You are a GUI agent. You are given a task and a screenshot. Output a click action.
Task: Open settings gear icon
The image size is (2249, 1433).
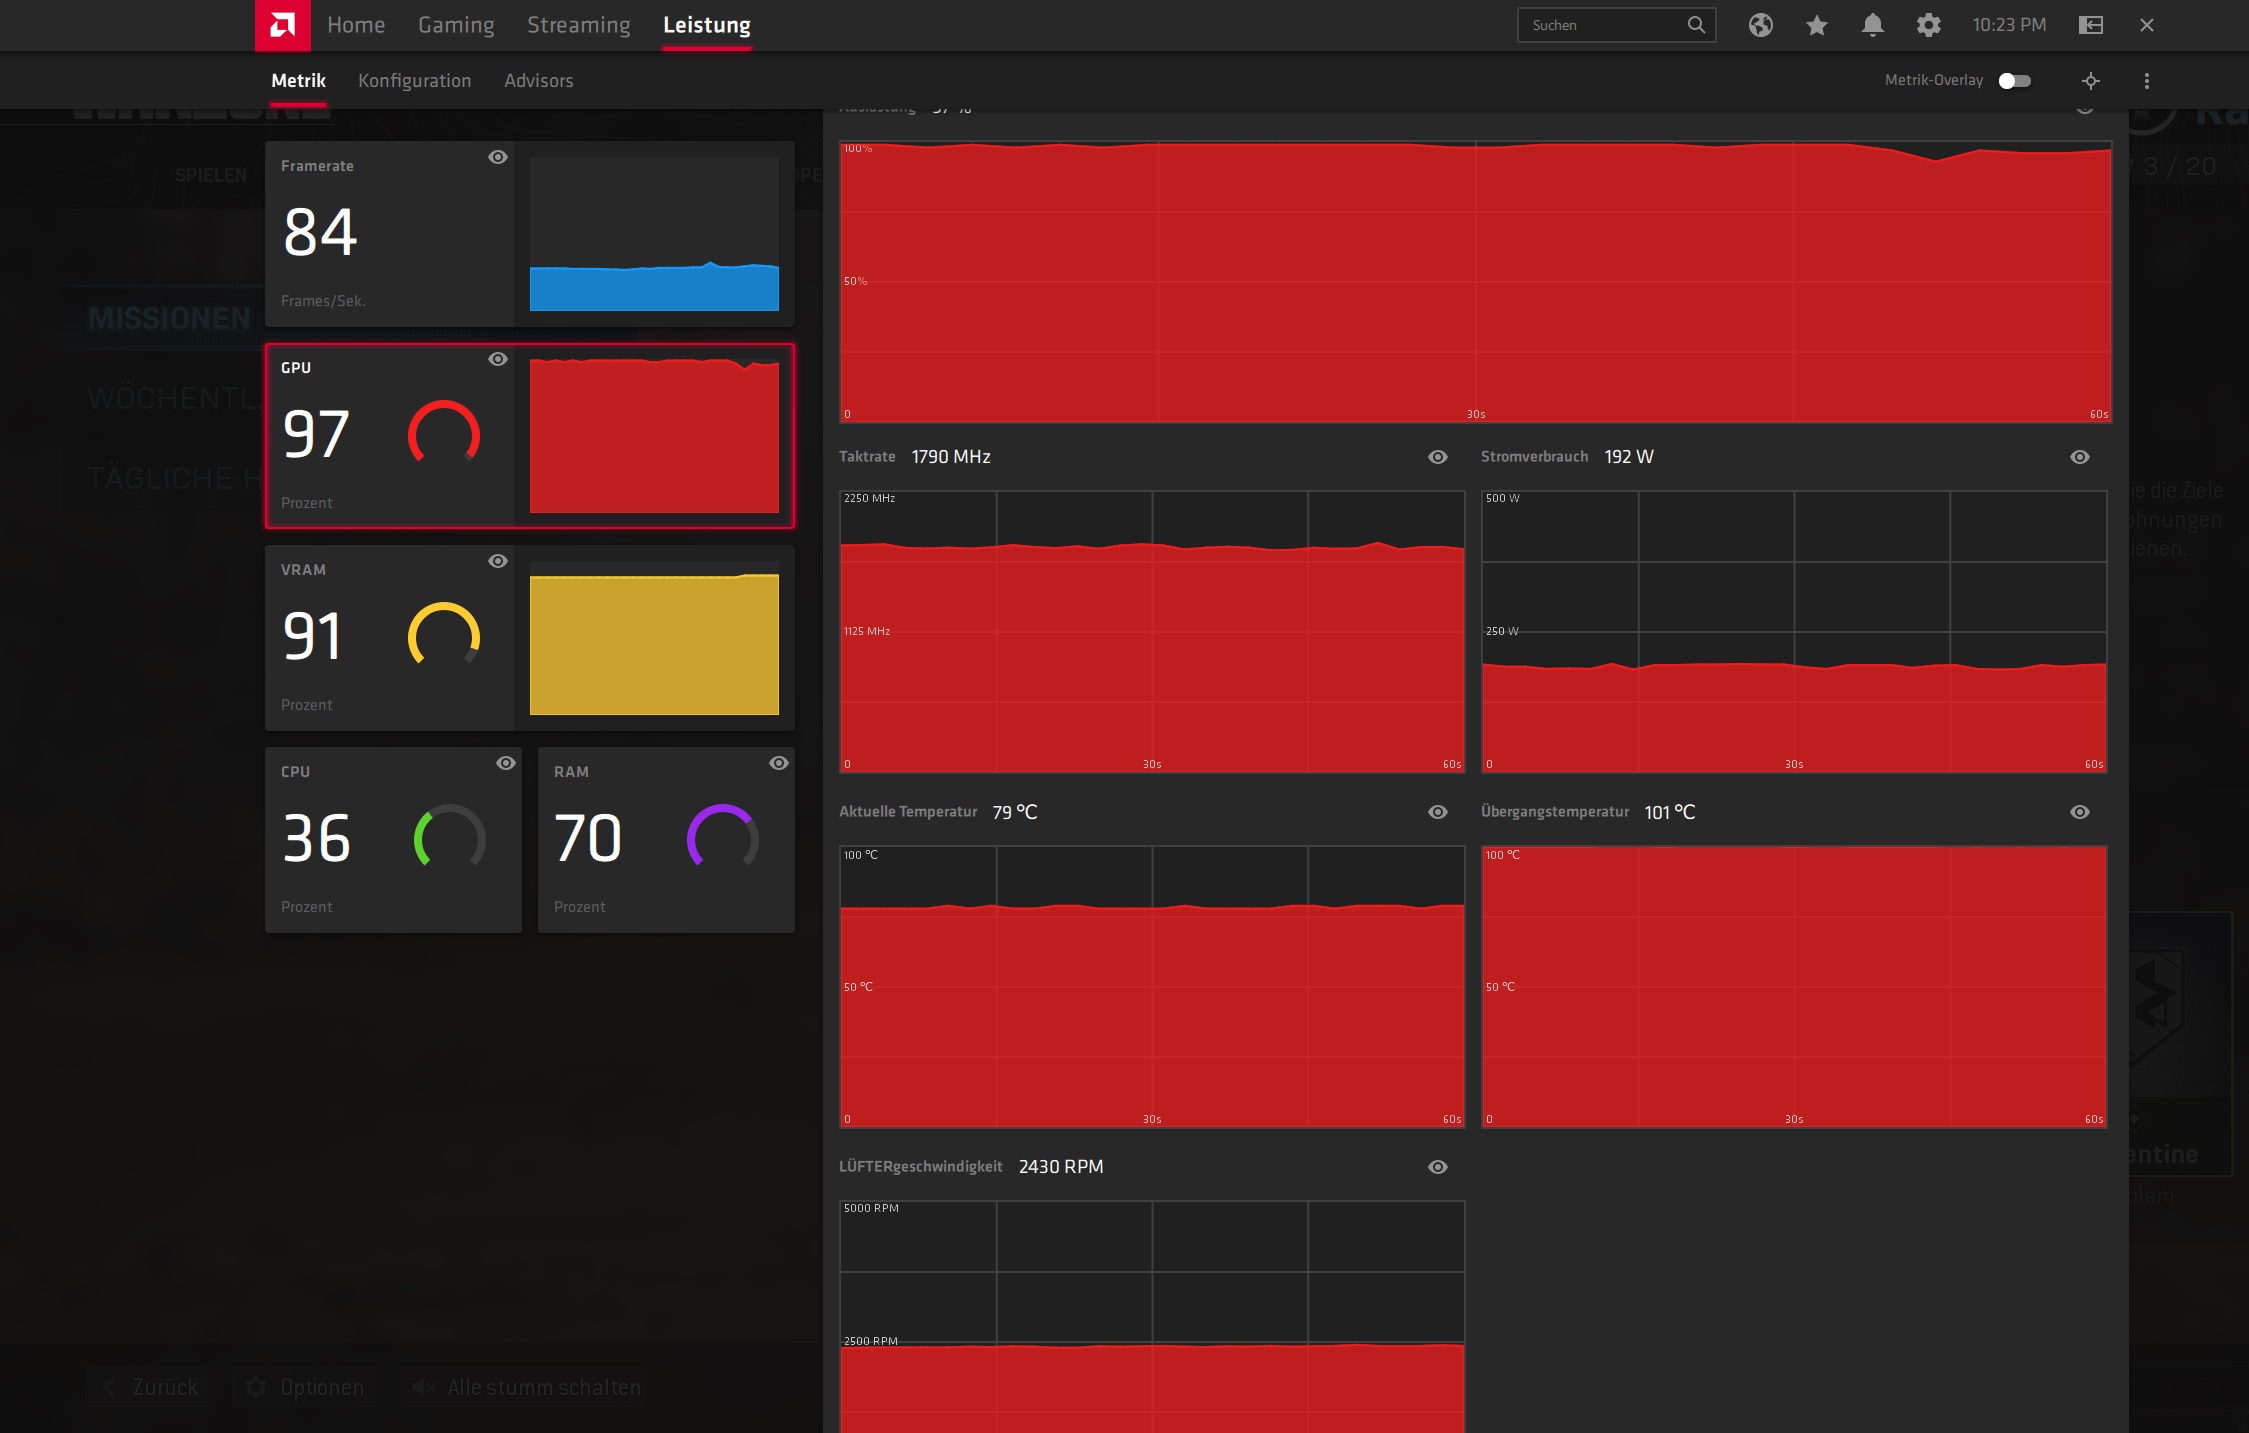1928,25
